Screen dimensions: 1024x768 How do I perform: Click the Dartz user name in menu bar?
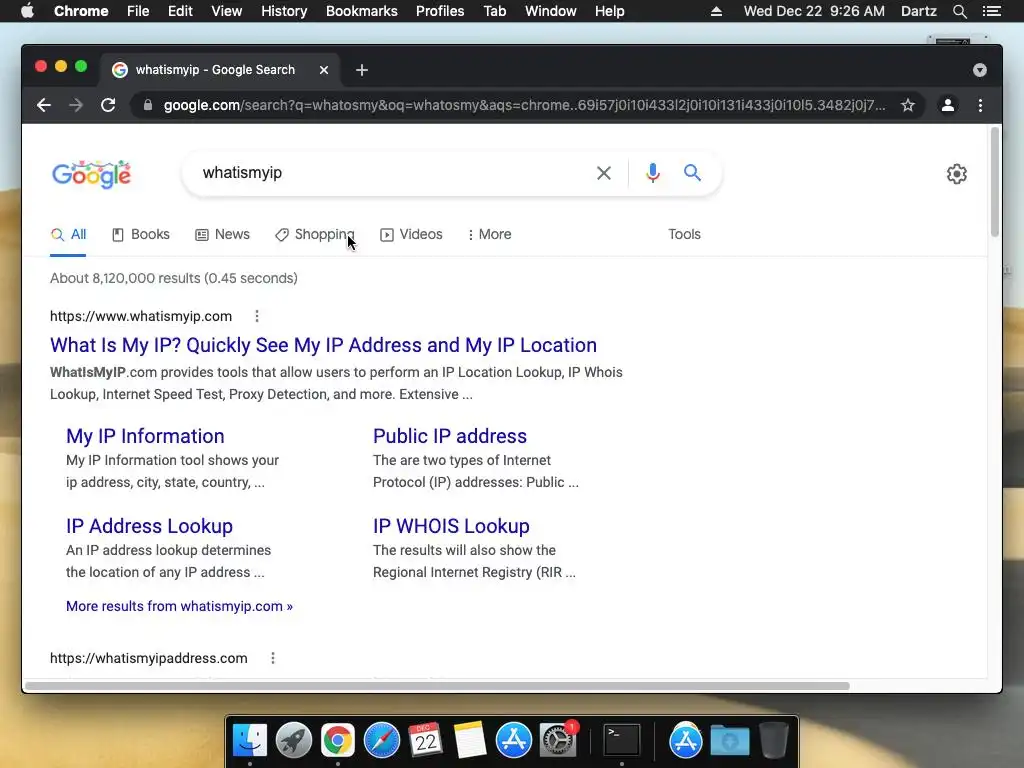pyautogui.click(x=918, y=11)
